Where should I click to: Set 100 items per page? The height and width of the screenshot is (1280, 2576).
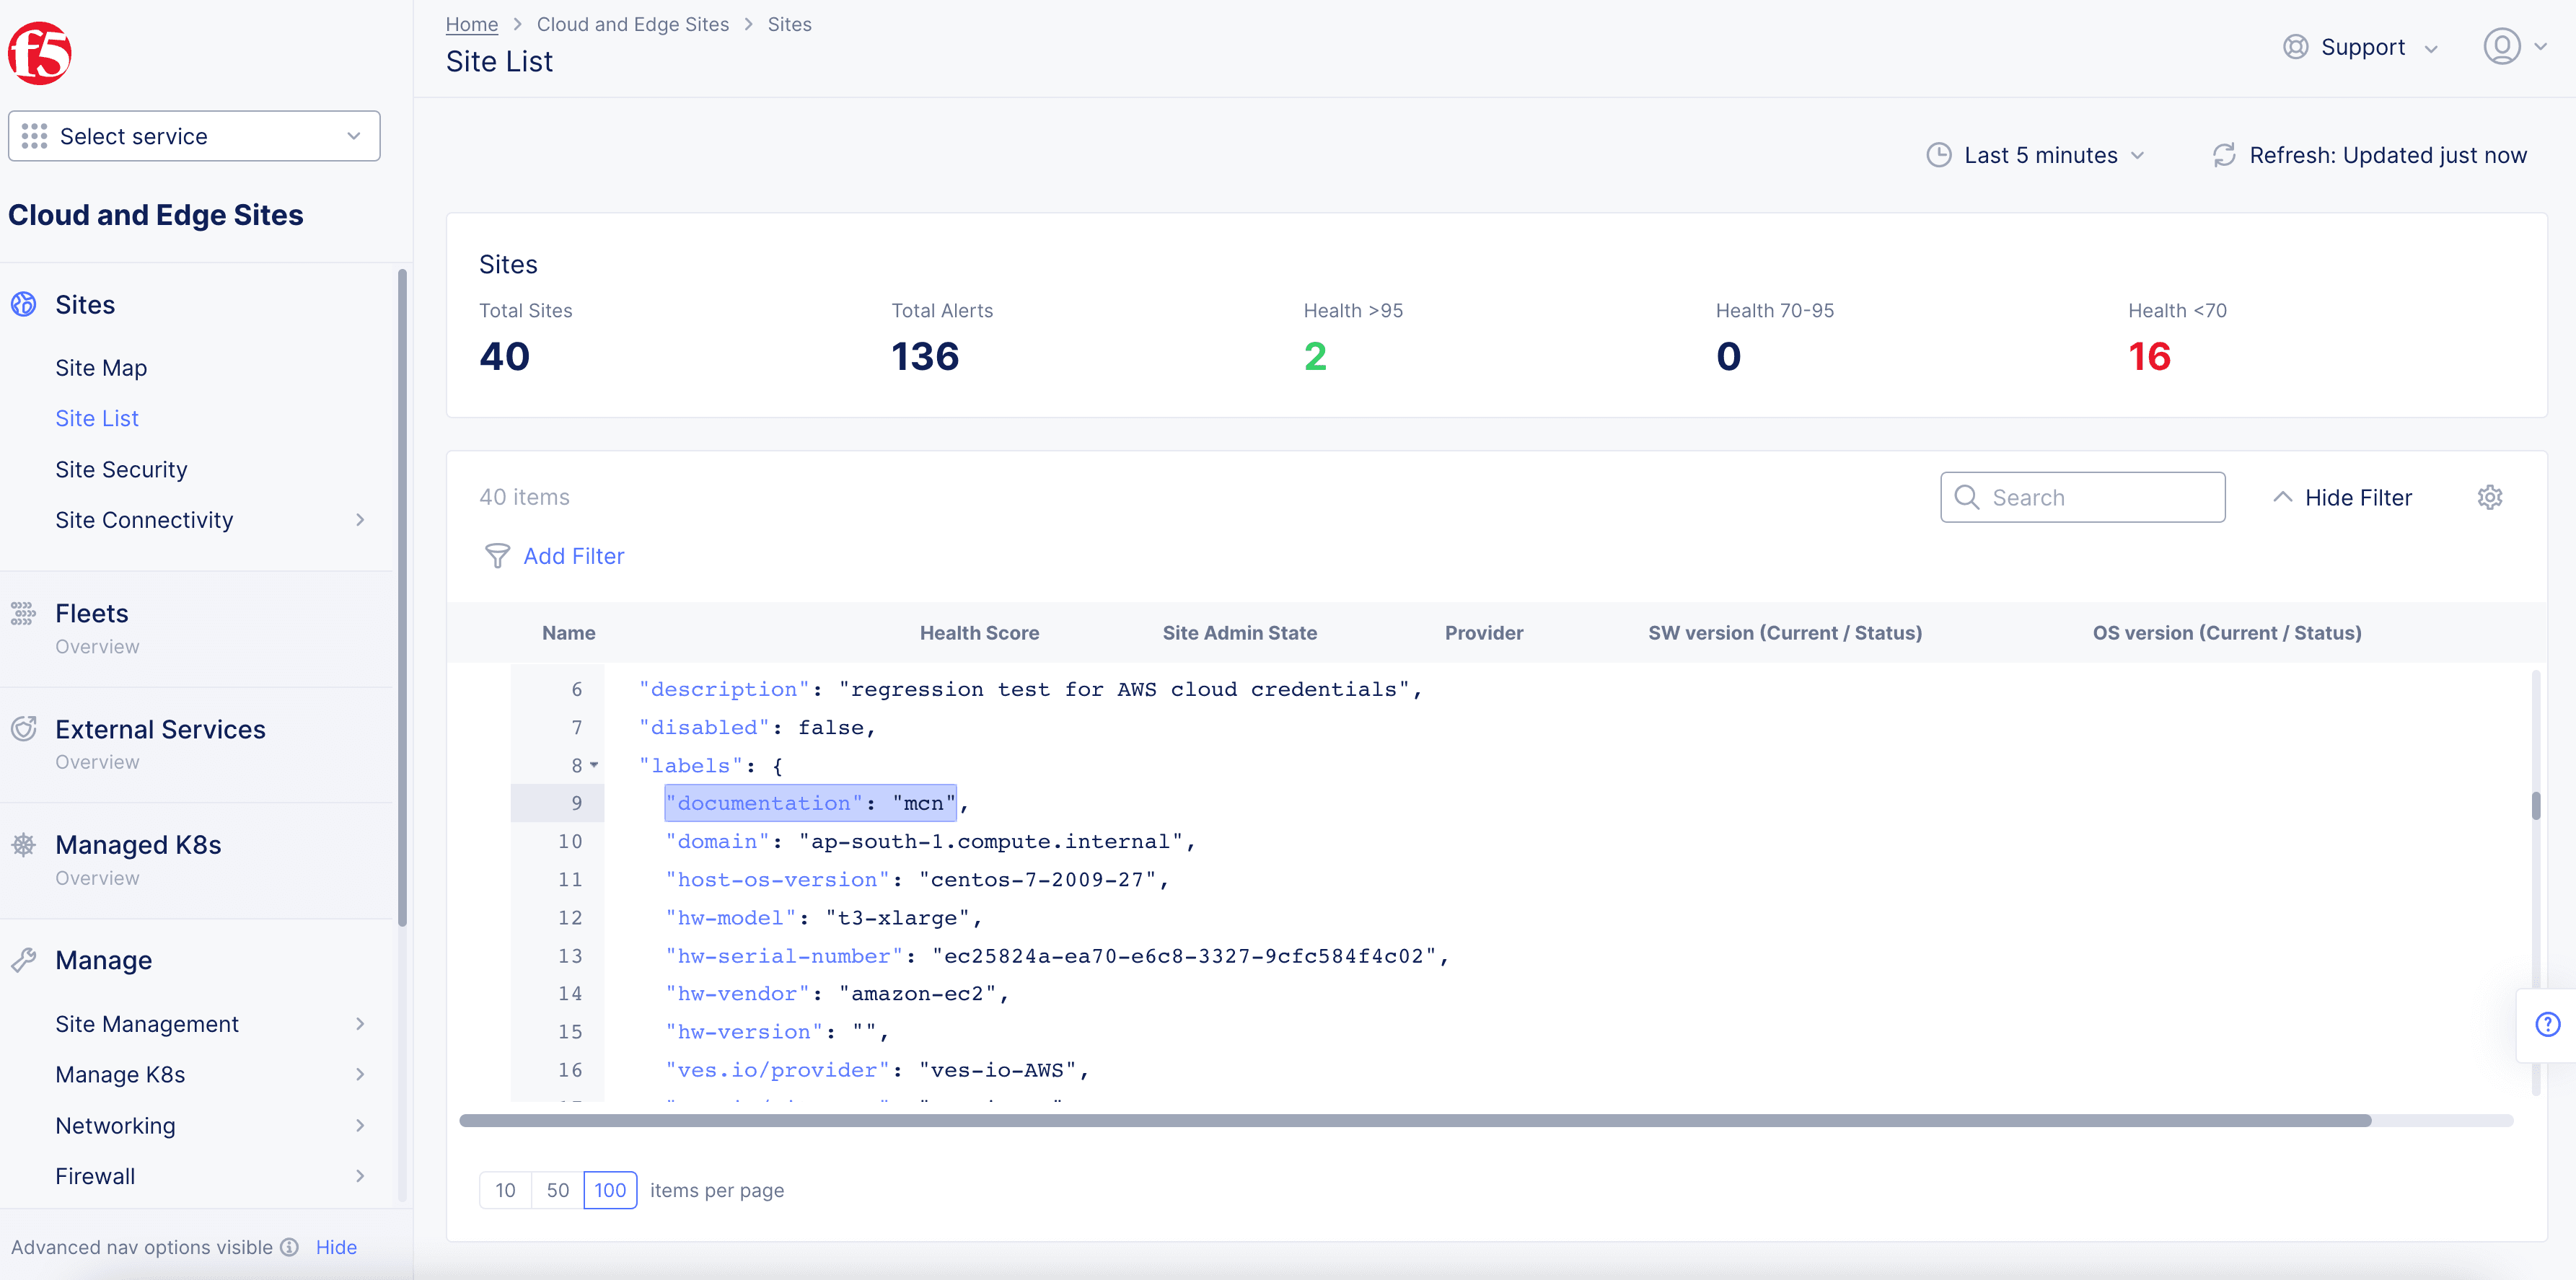point(610,1190)
